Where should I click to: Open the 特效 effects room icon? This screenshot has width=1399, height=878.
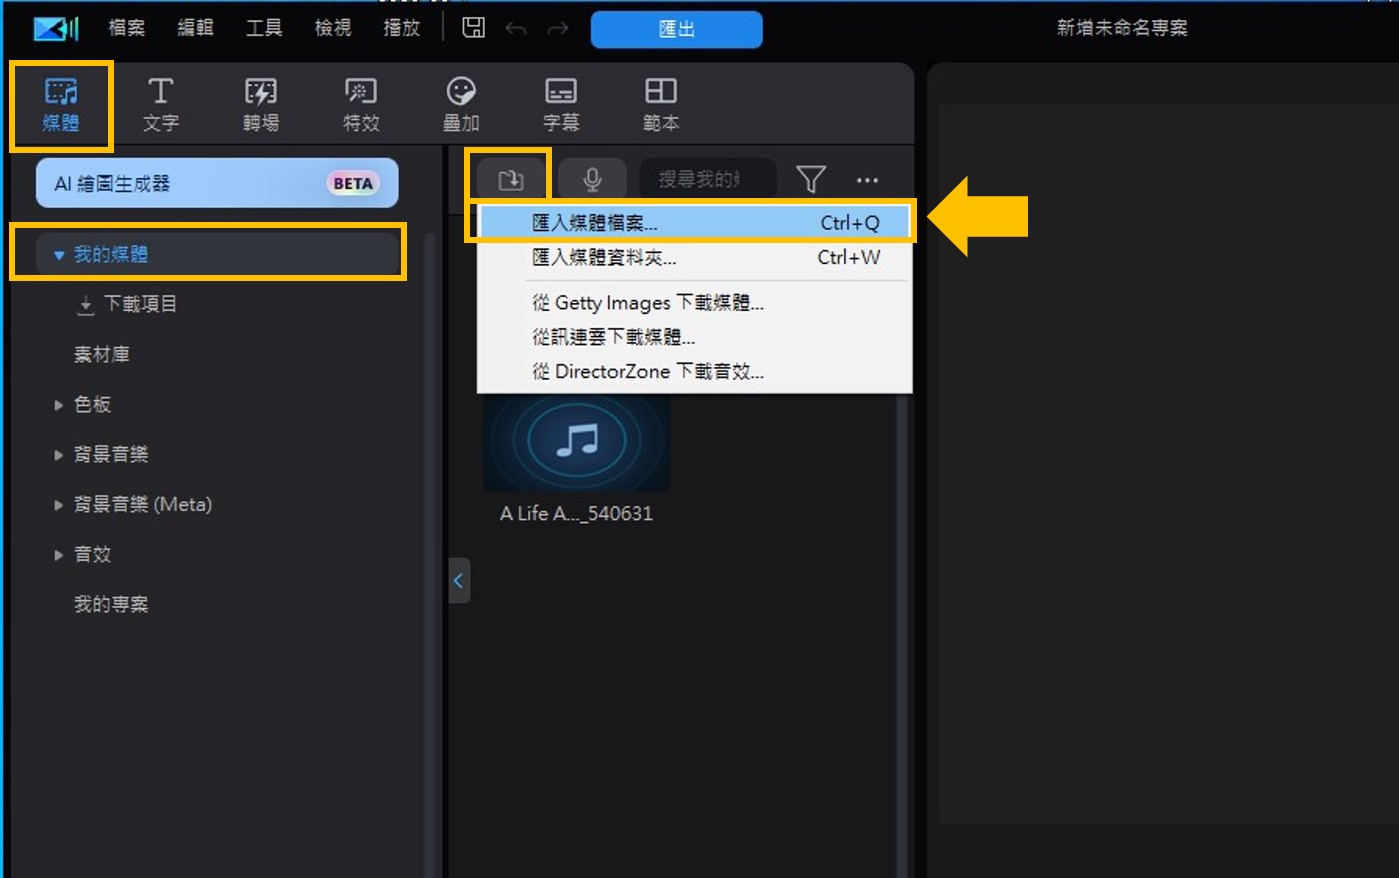point(360,103)
